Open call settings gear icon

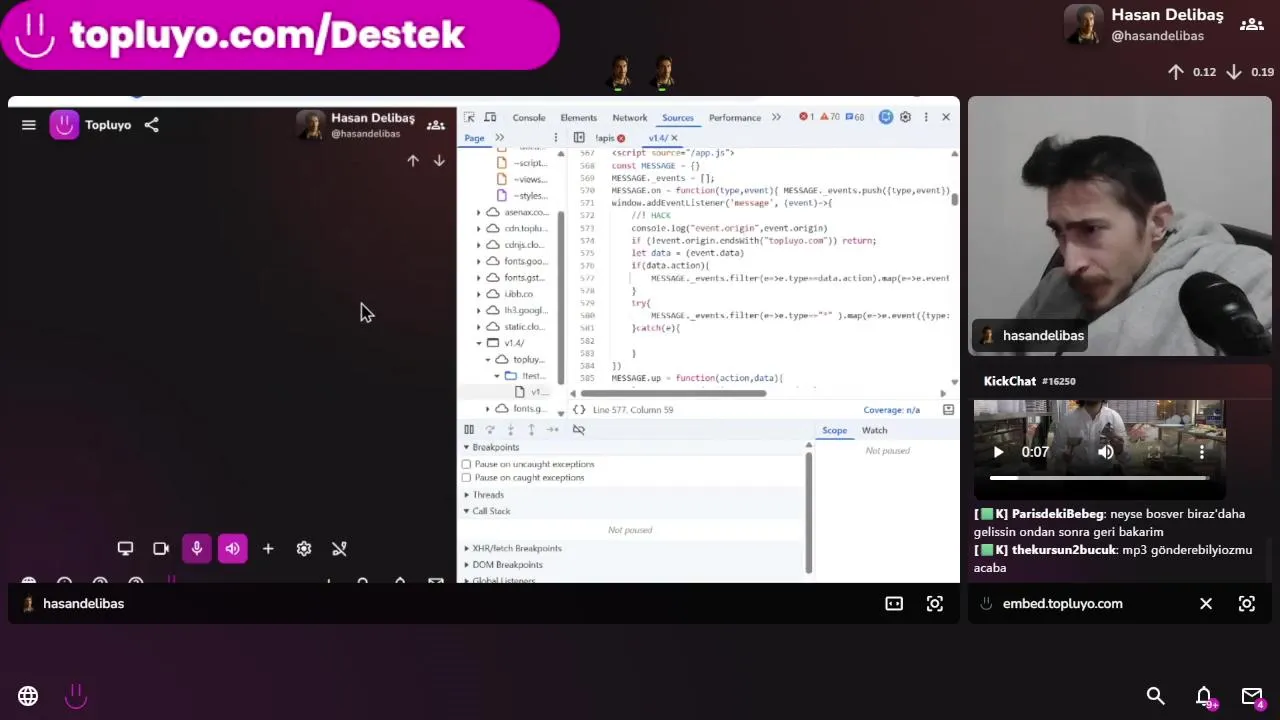(x=304, y=548)
